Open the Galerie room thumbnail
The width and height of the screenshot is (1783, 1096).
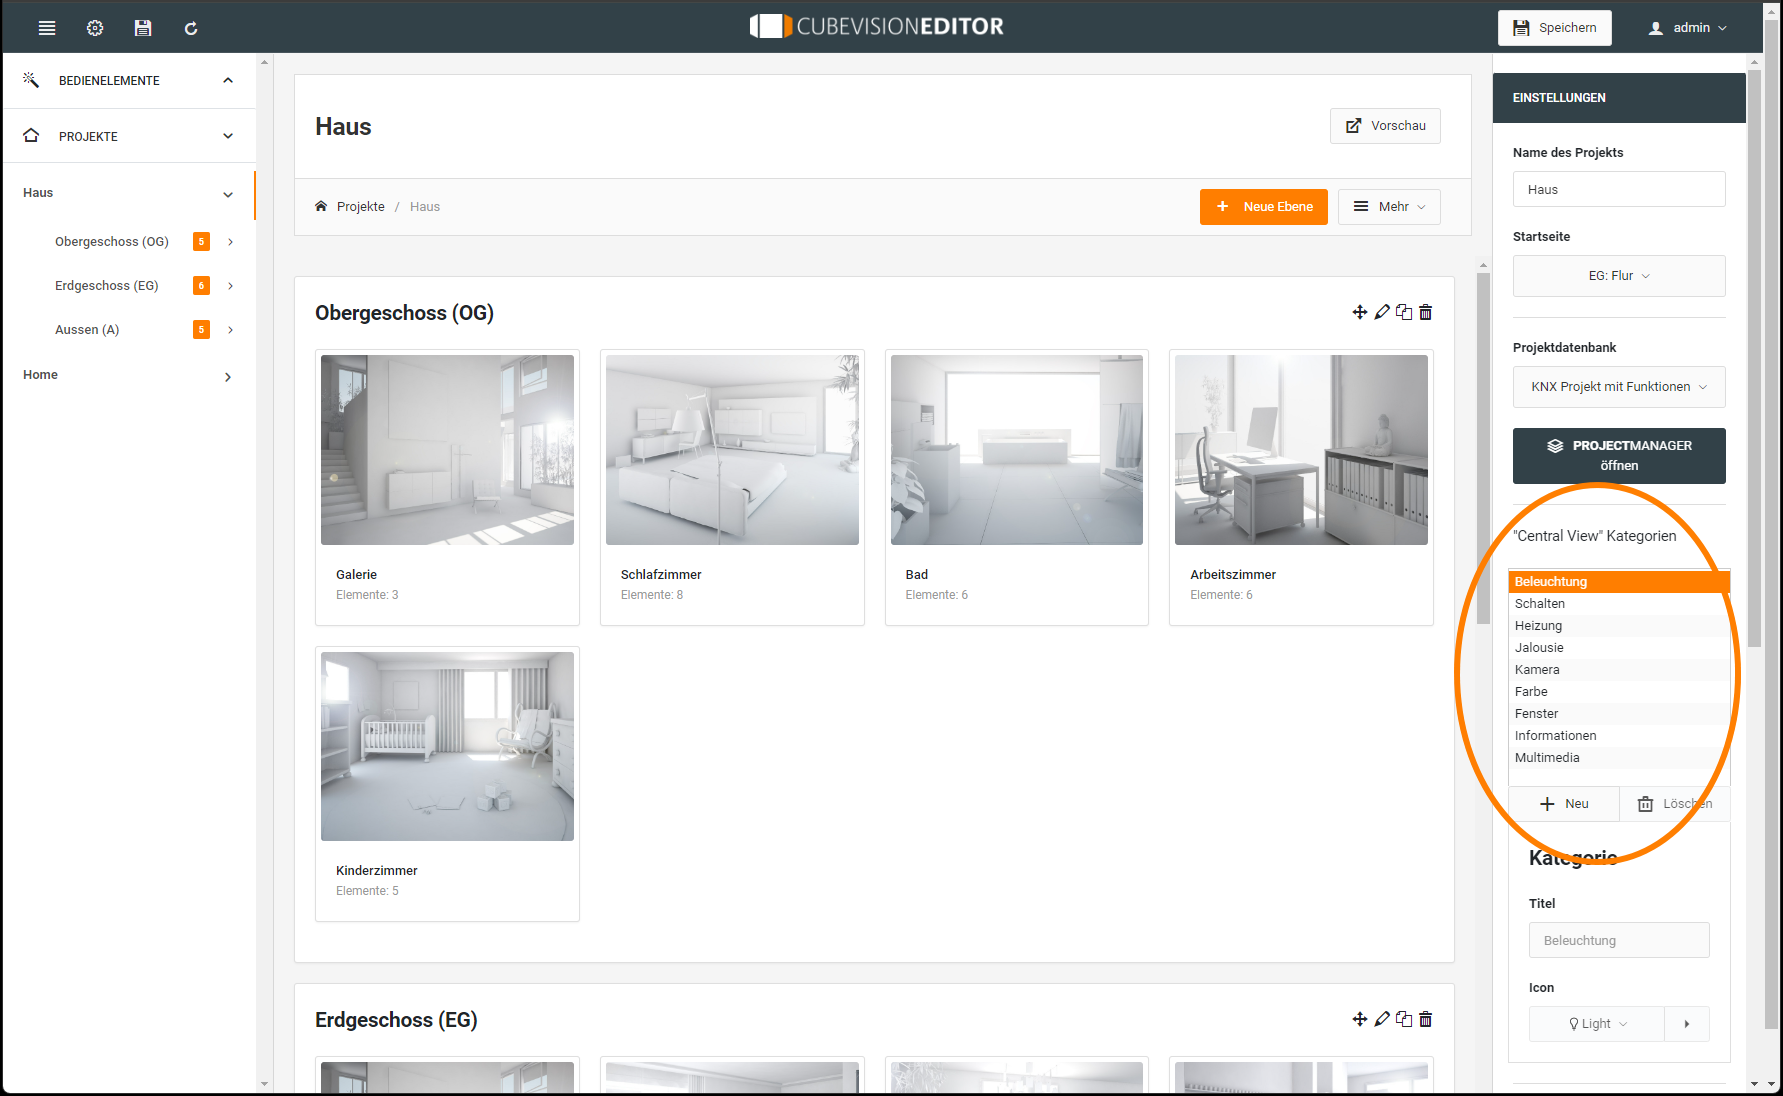447,450
